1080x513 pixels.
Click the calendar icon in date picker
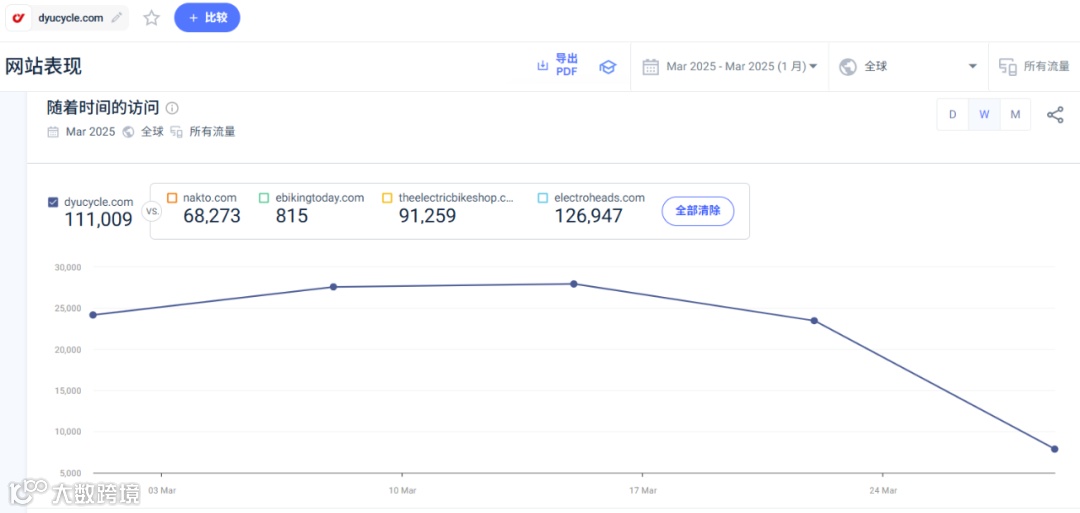click(x=650, y=66)
